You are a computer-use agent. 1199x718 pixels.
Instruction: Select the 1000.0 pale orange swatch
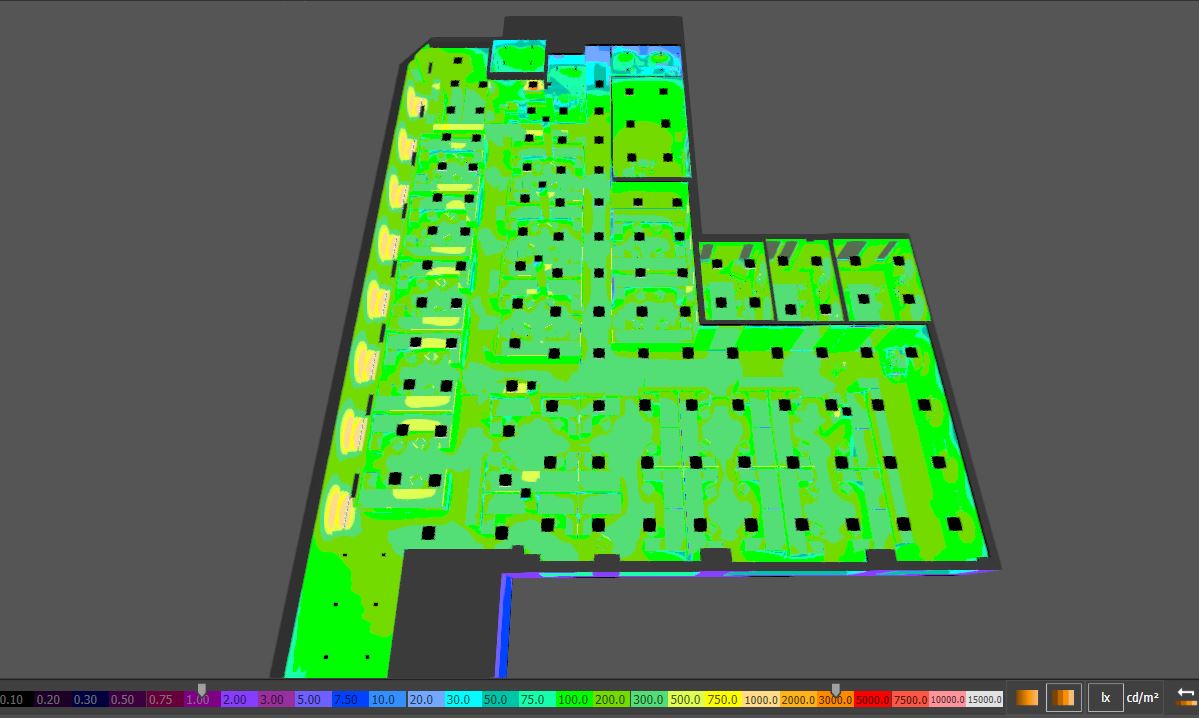760,700
